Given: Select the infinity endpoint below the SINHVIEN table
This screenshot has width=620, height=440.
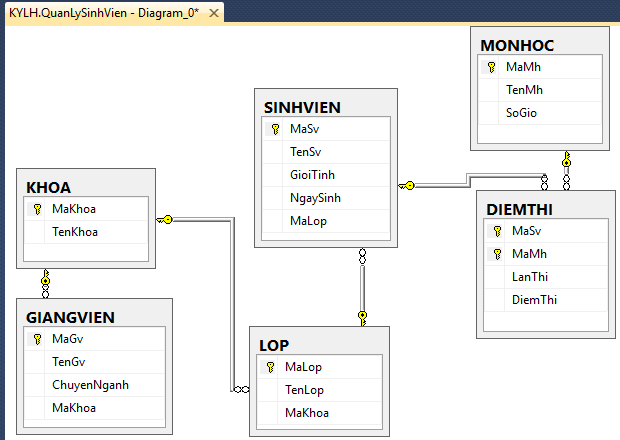Looking at the screenshot, I should tap(362, 256).
